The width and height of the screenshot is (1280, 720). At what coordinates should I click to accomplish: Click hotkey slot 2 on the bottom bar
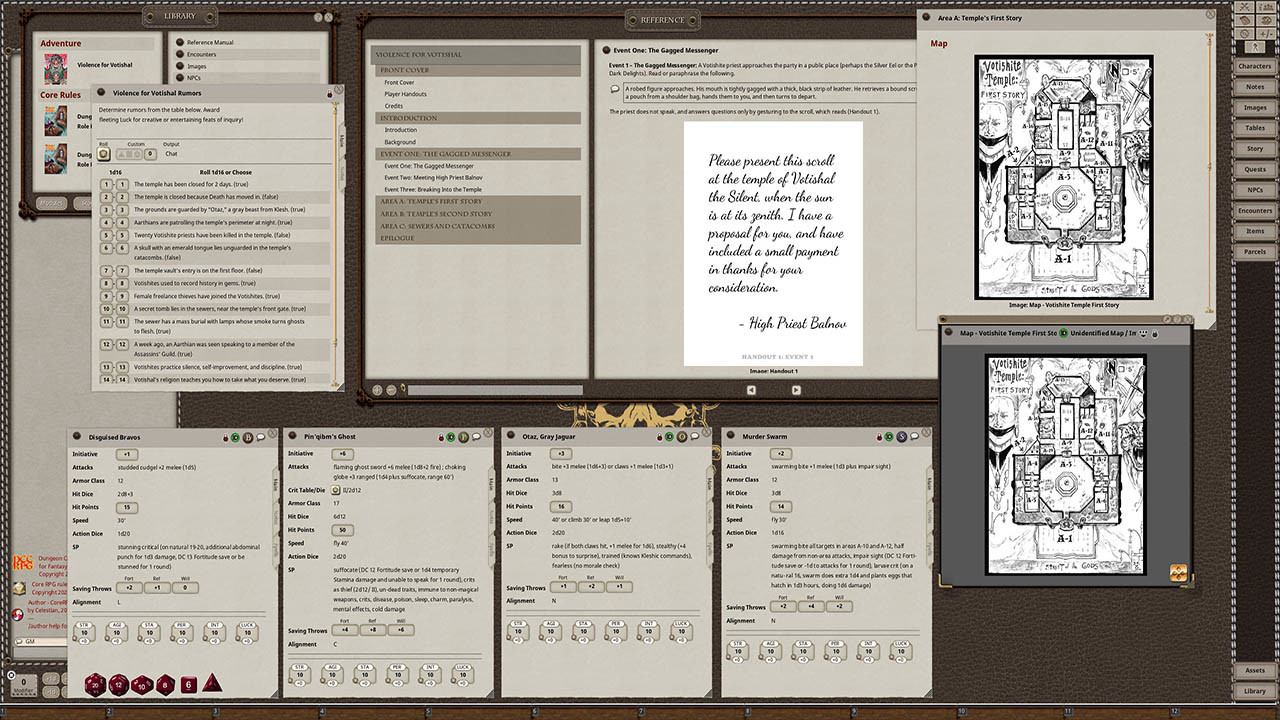coord(108,711)
